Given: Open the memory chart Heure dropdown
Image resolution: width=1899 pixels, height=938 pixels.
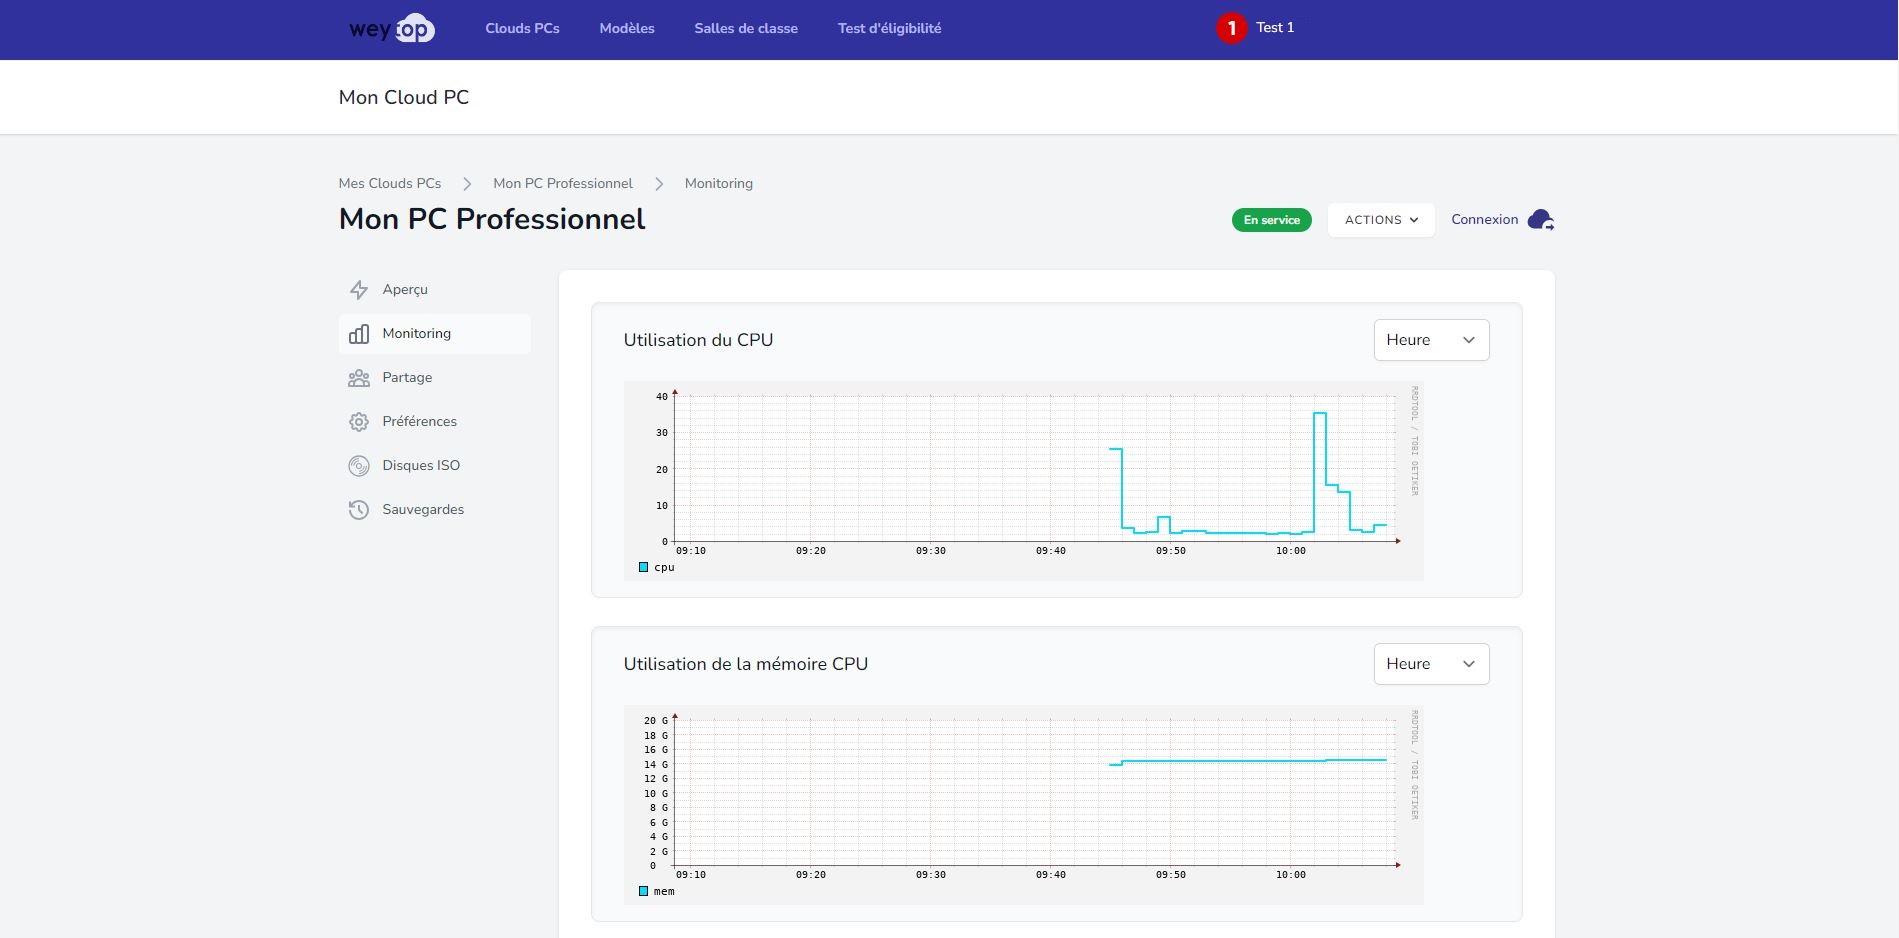Looking at the screenshot, I should [1431, 663].
